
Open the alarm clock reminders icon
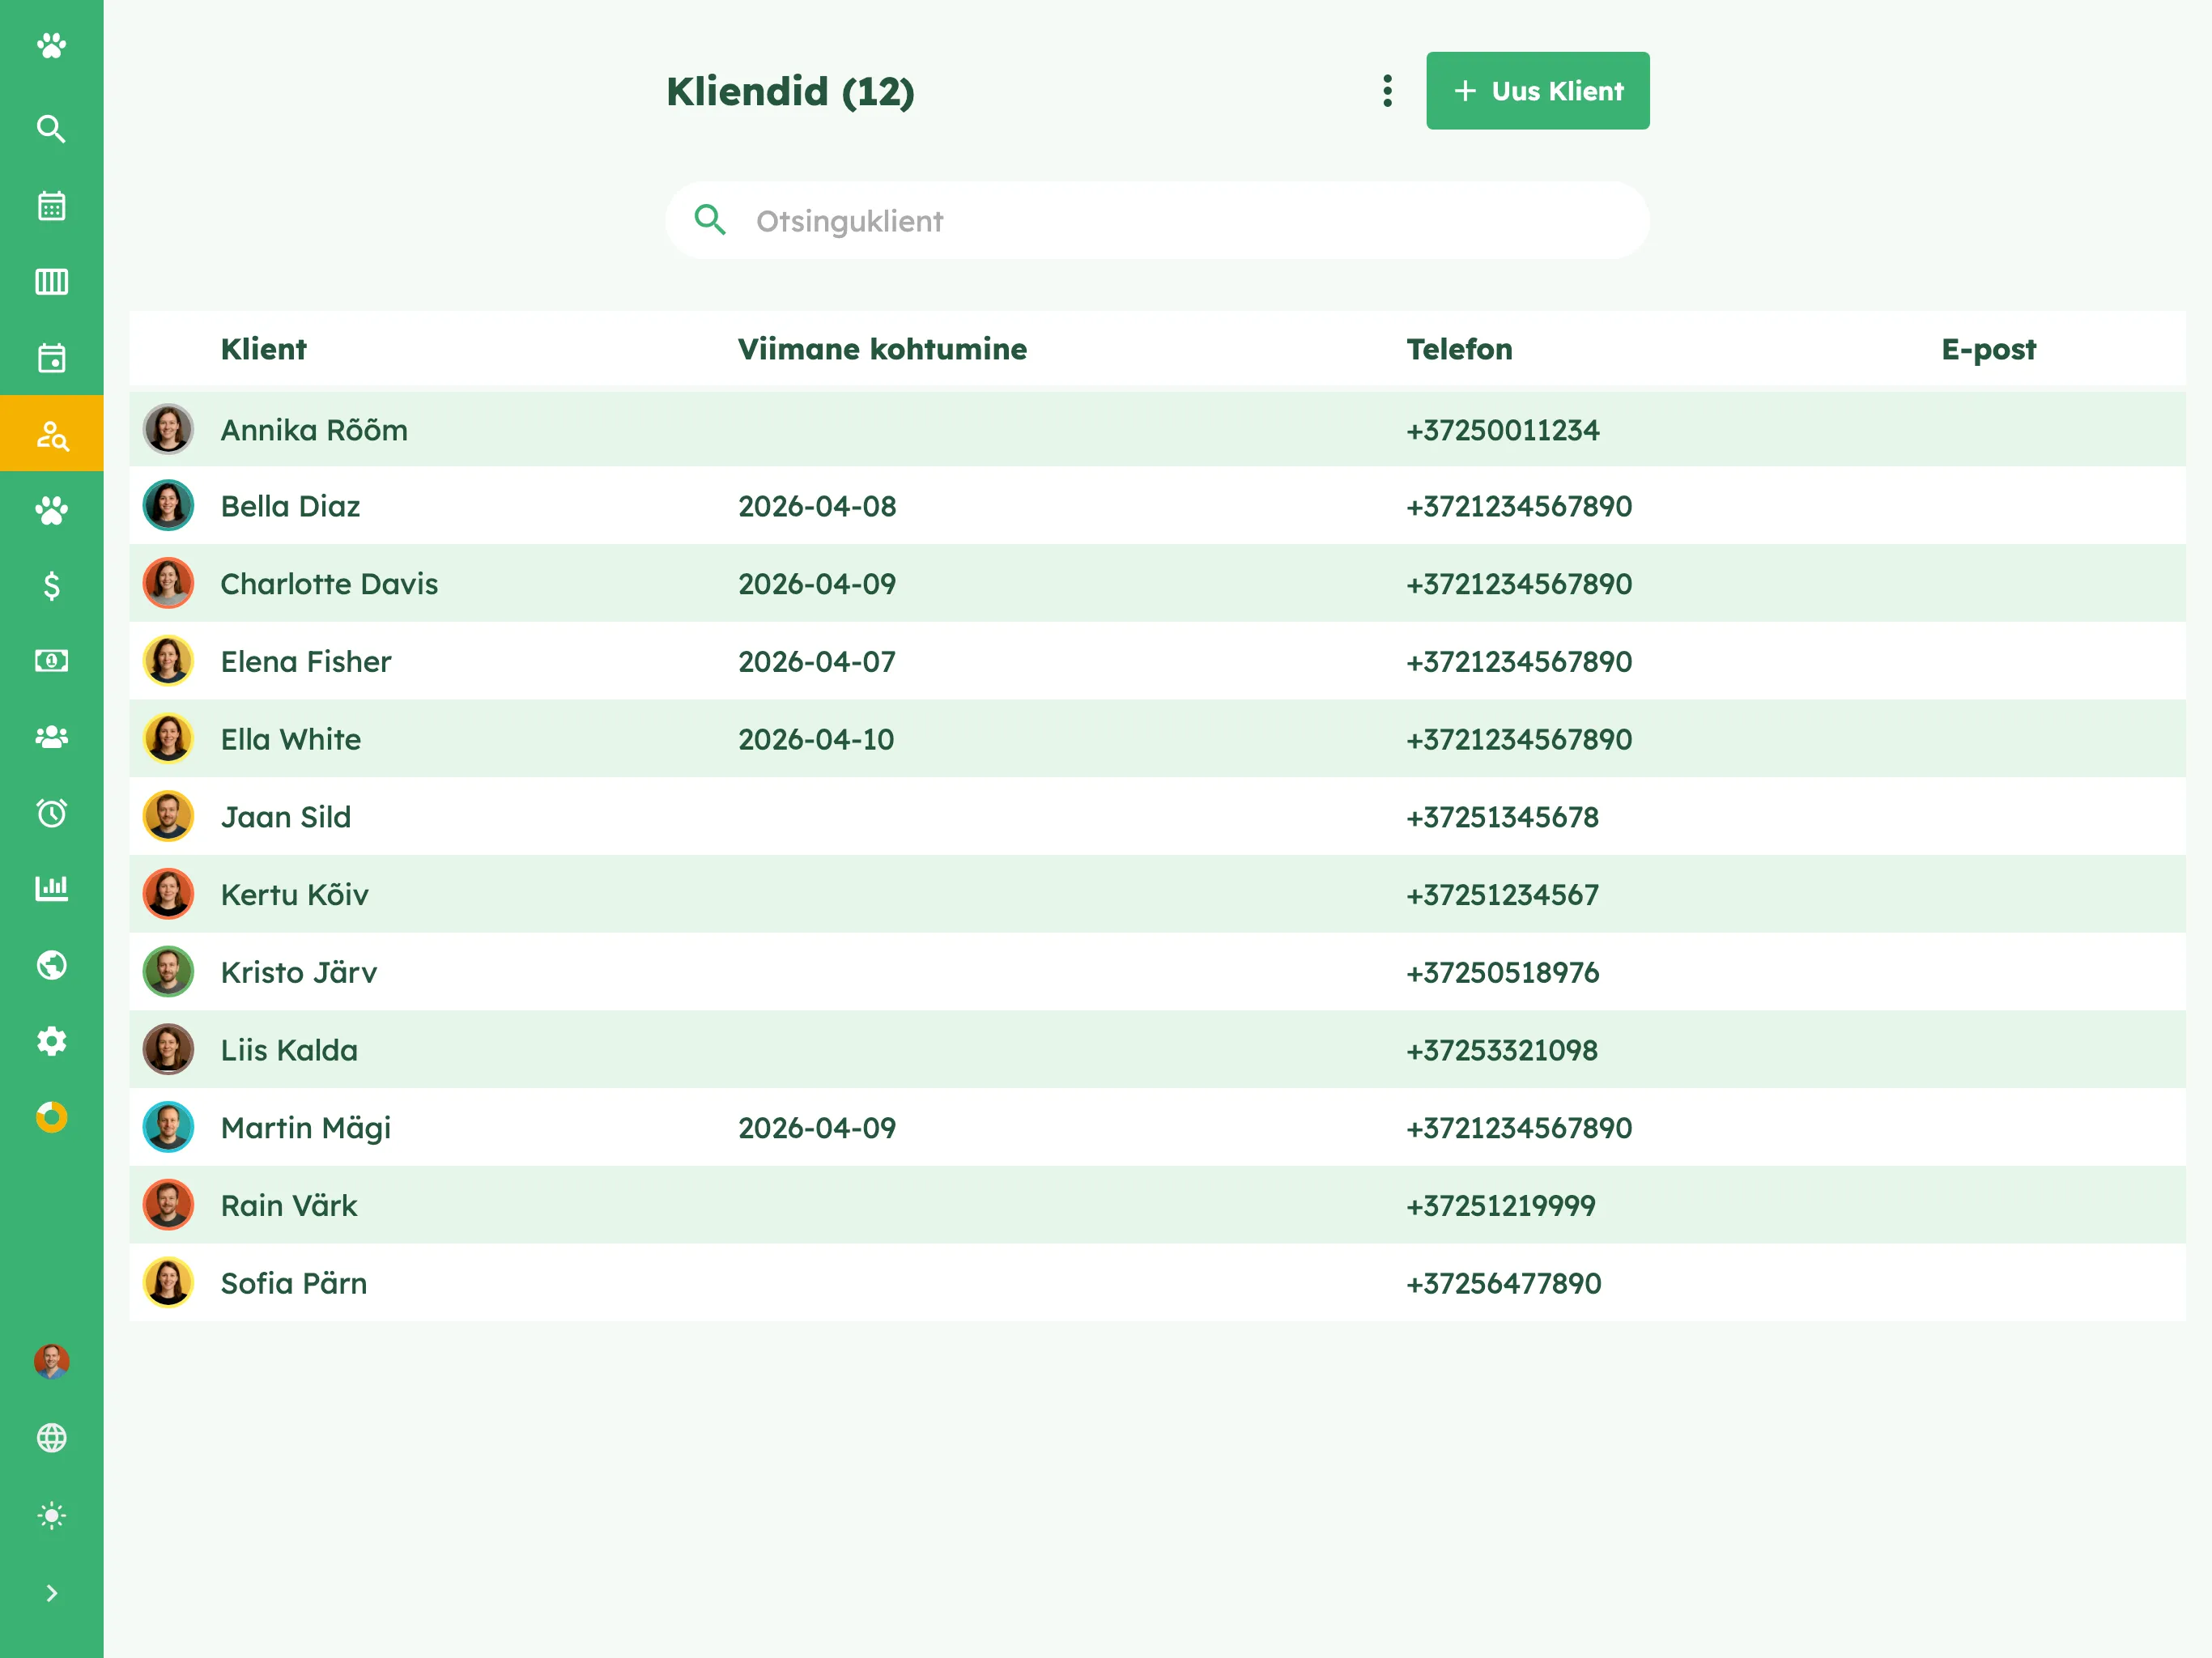tap(51, 813)
